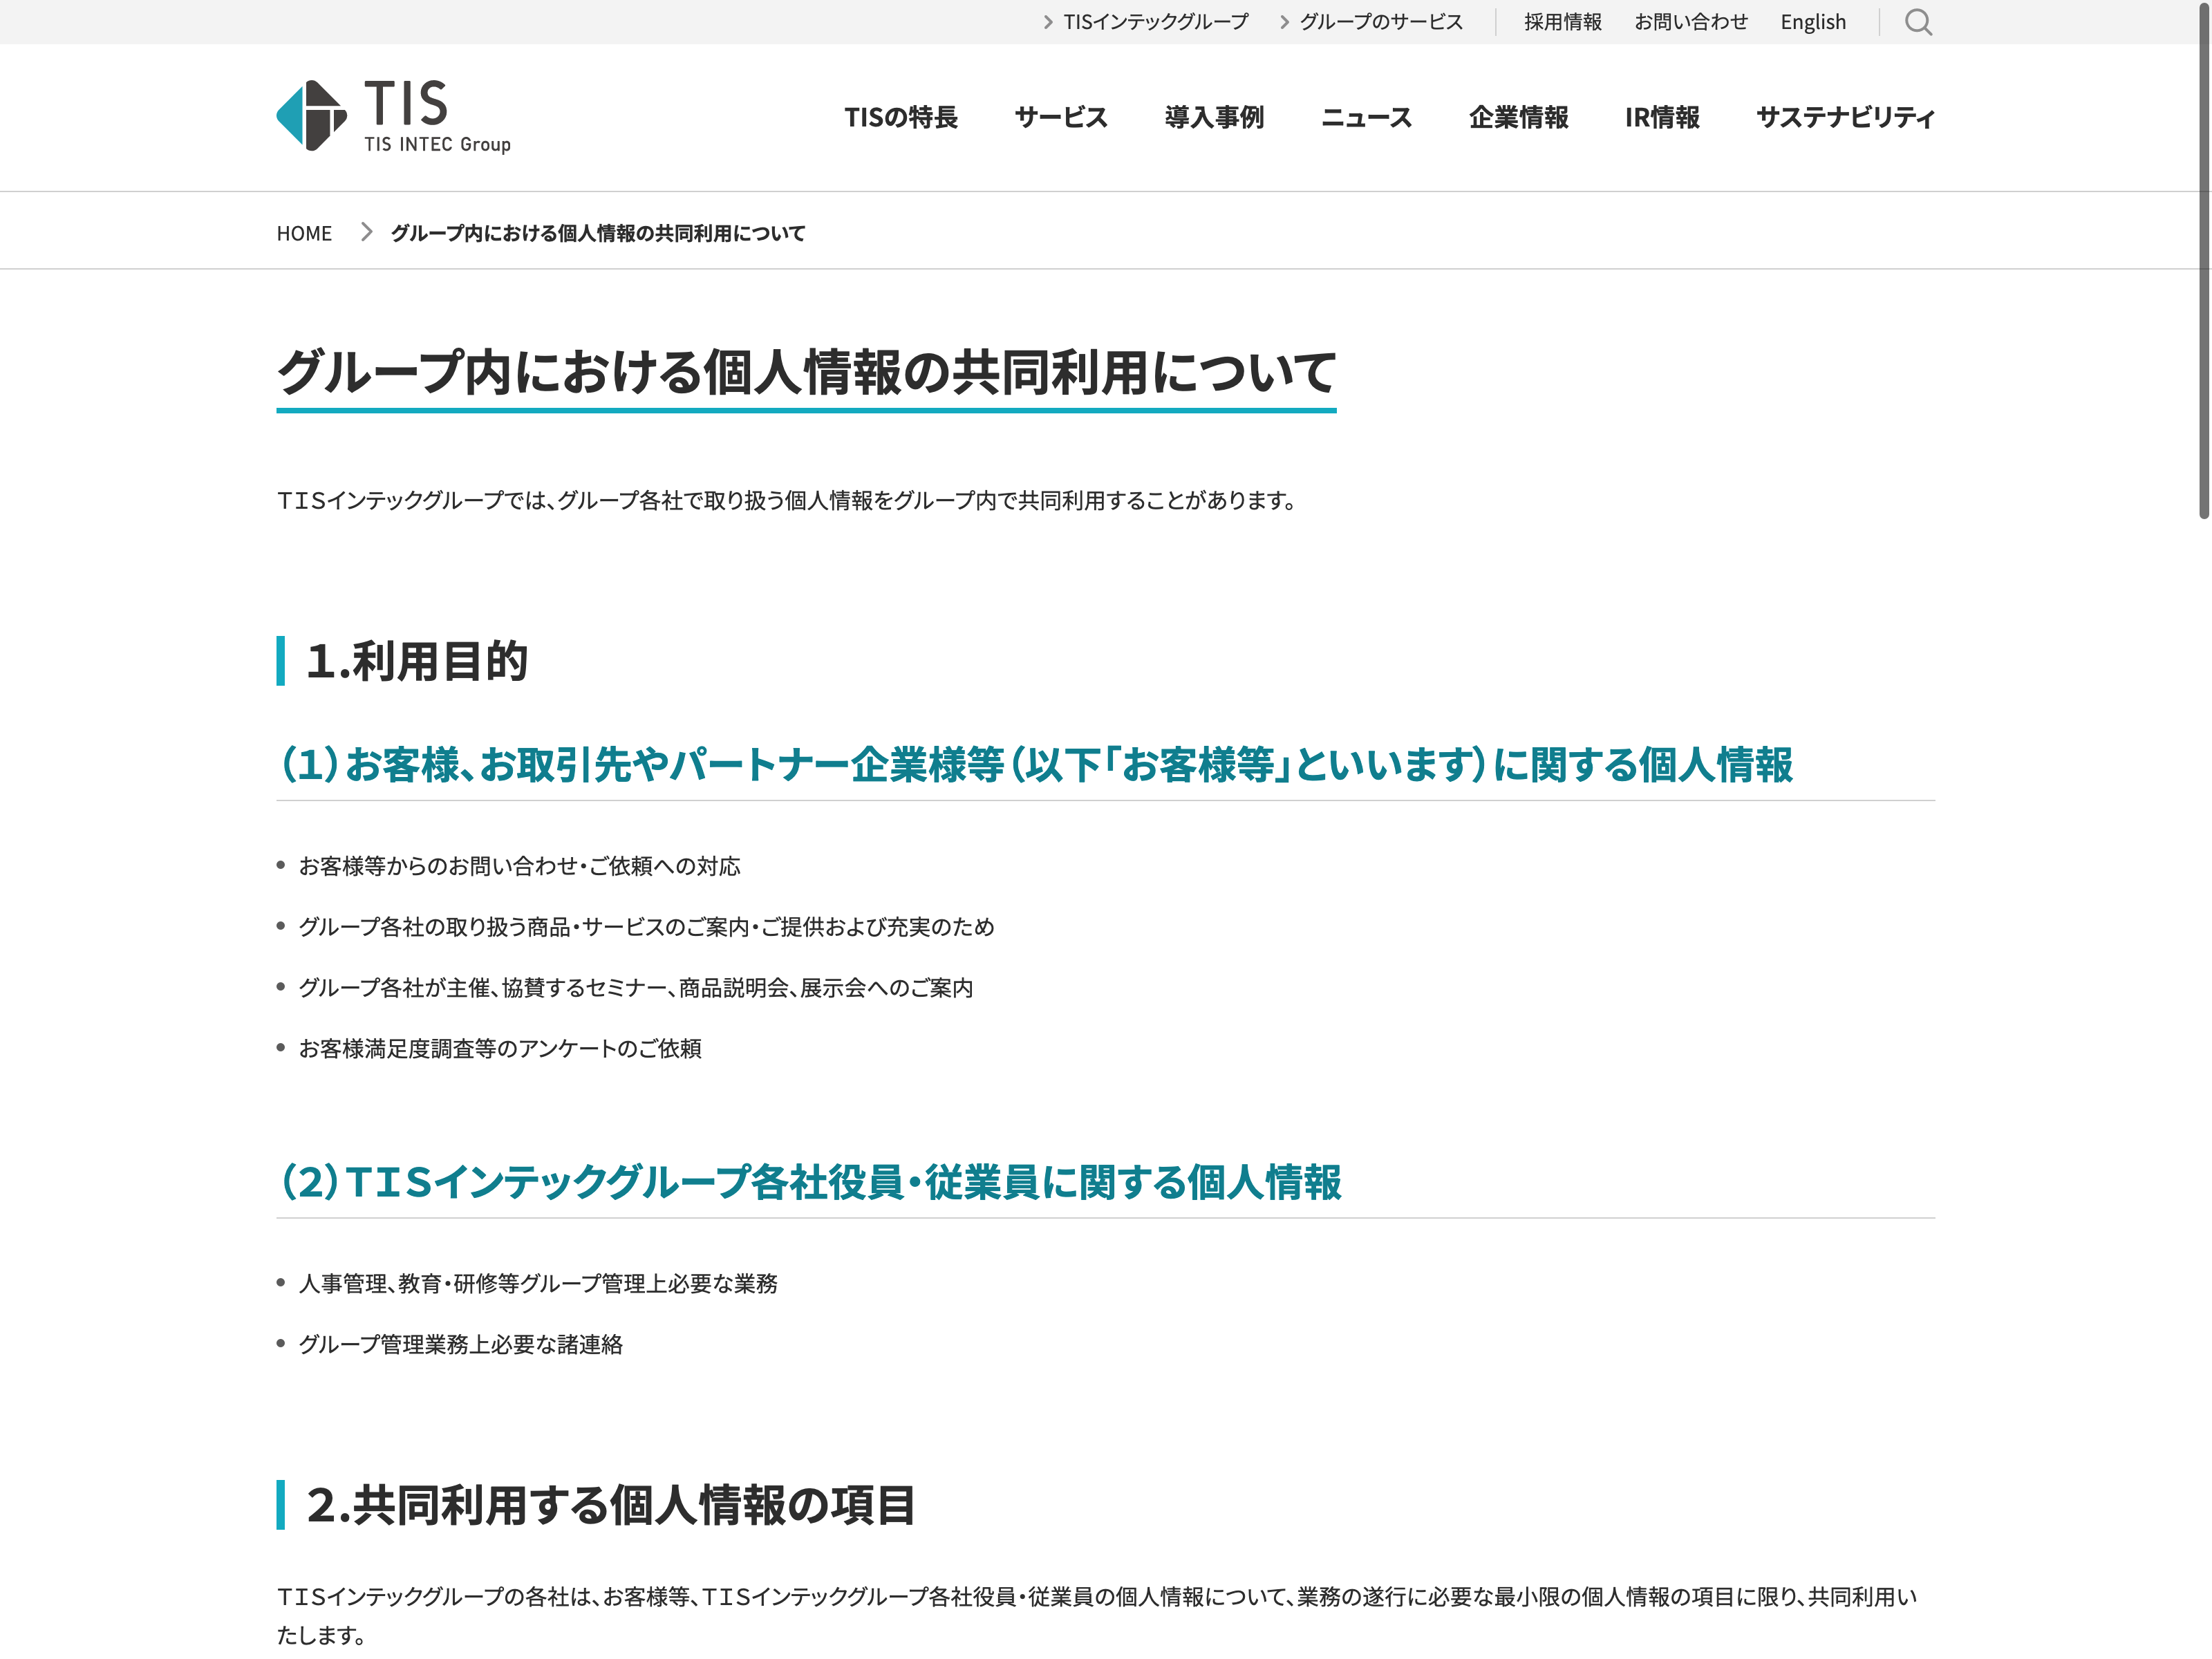Return to HOME via breadcrumb
The height and width of the screenshot is (1659, 2212).
point(304,233)
